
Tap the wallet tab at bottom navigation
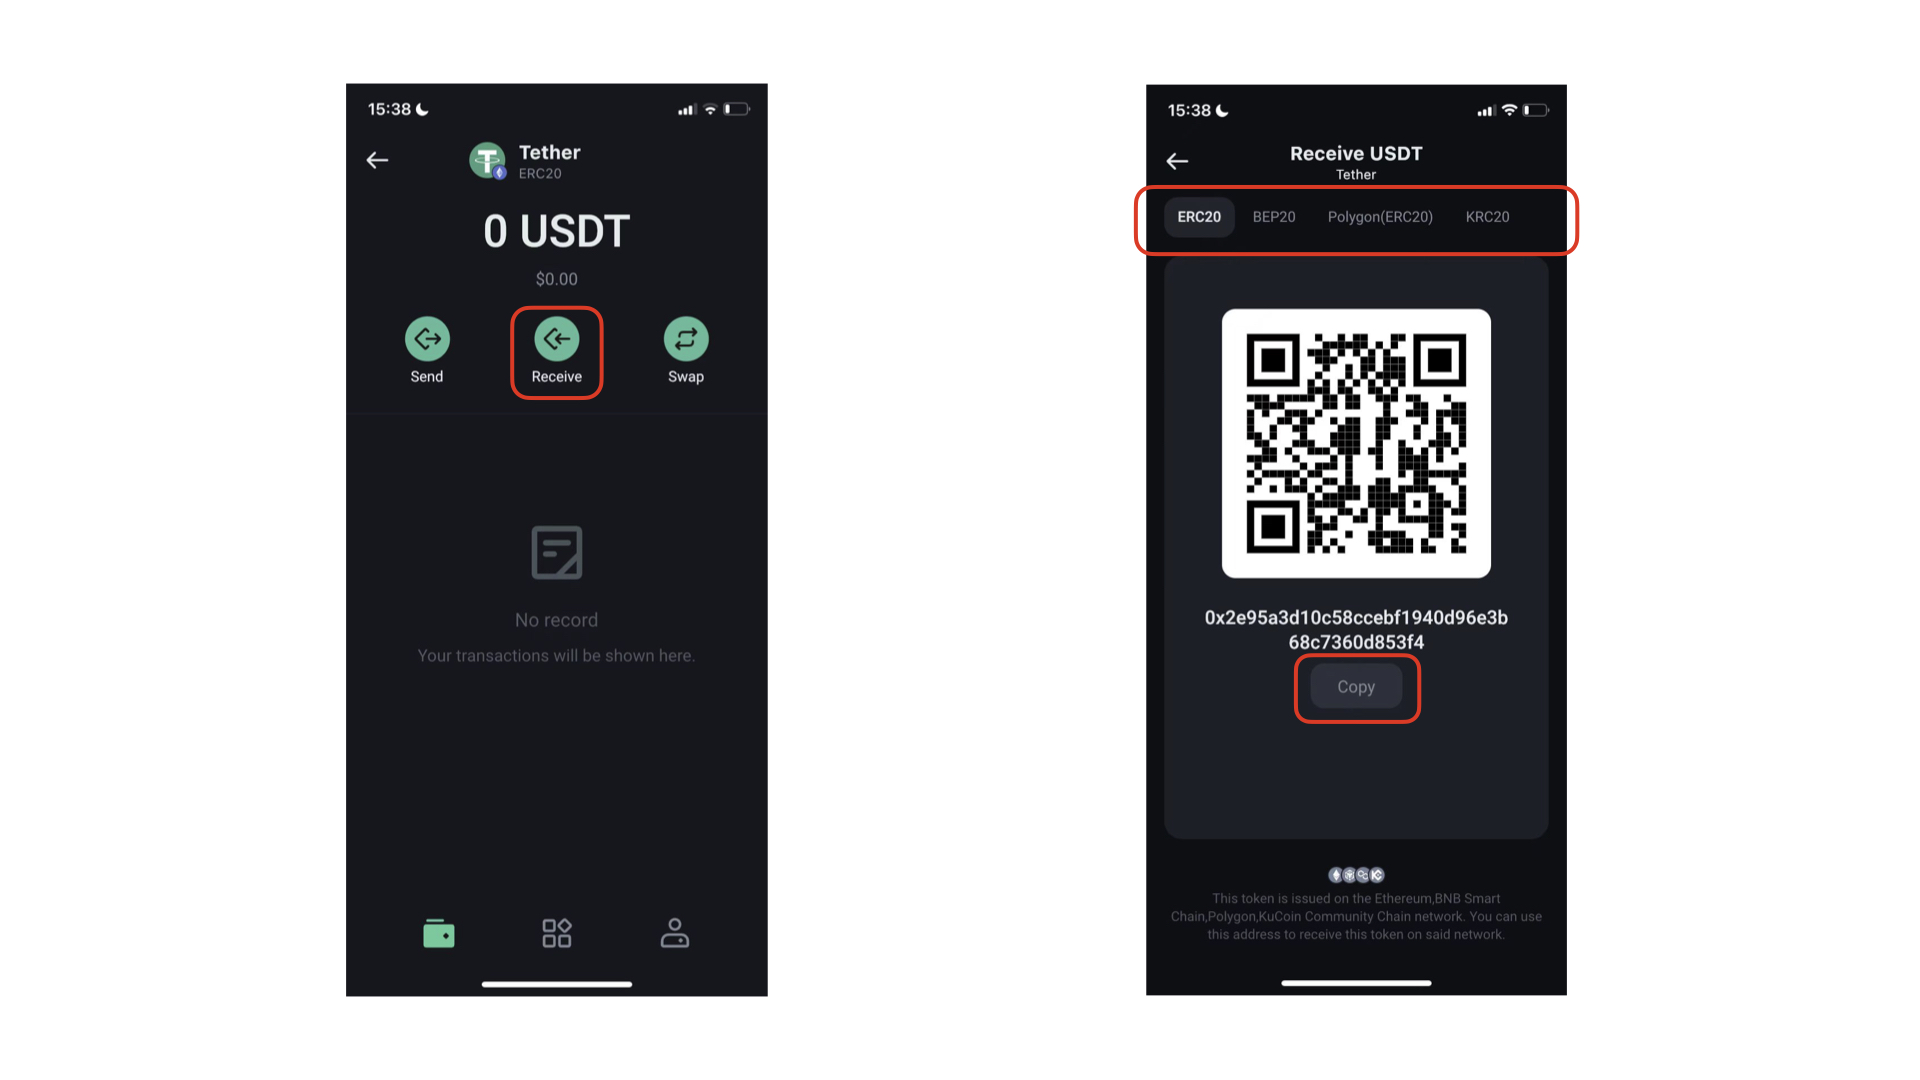pos(438,936)
